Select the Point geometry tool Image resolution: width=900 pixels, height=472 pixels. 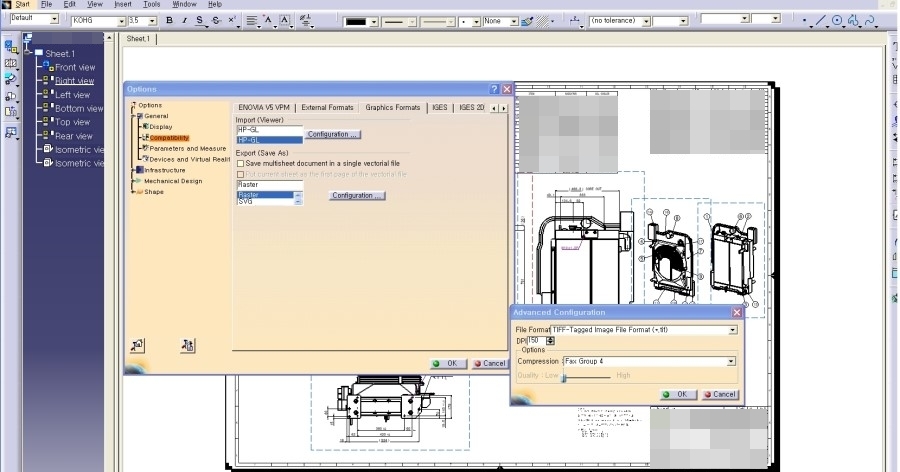click(x=805, y=22)
